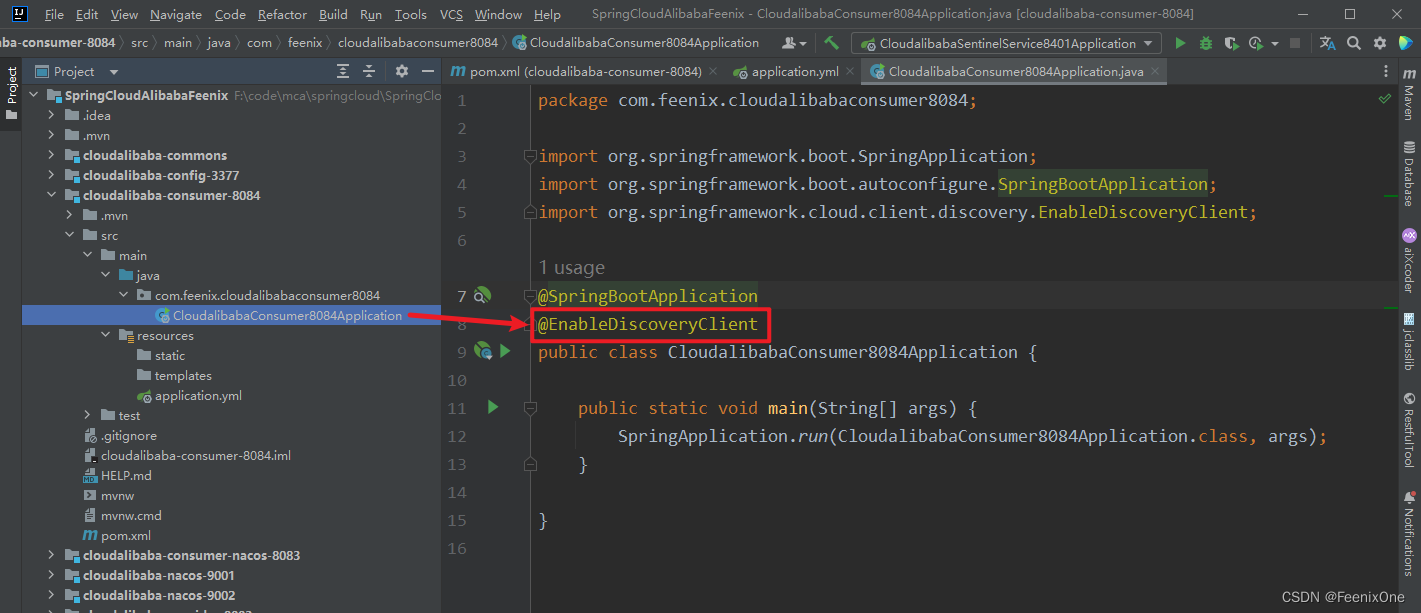This screenshot has height=613, width=1421.
Task: Open the Database tool window
Action: coord(1409,174)
